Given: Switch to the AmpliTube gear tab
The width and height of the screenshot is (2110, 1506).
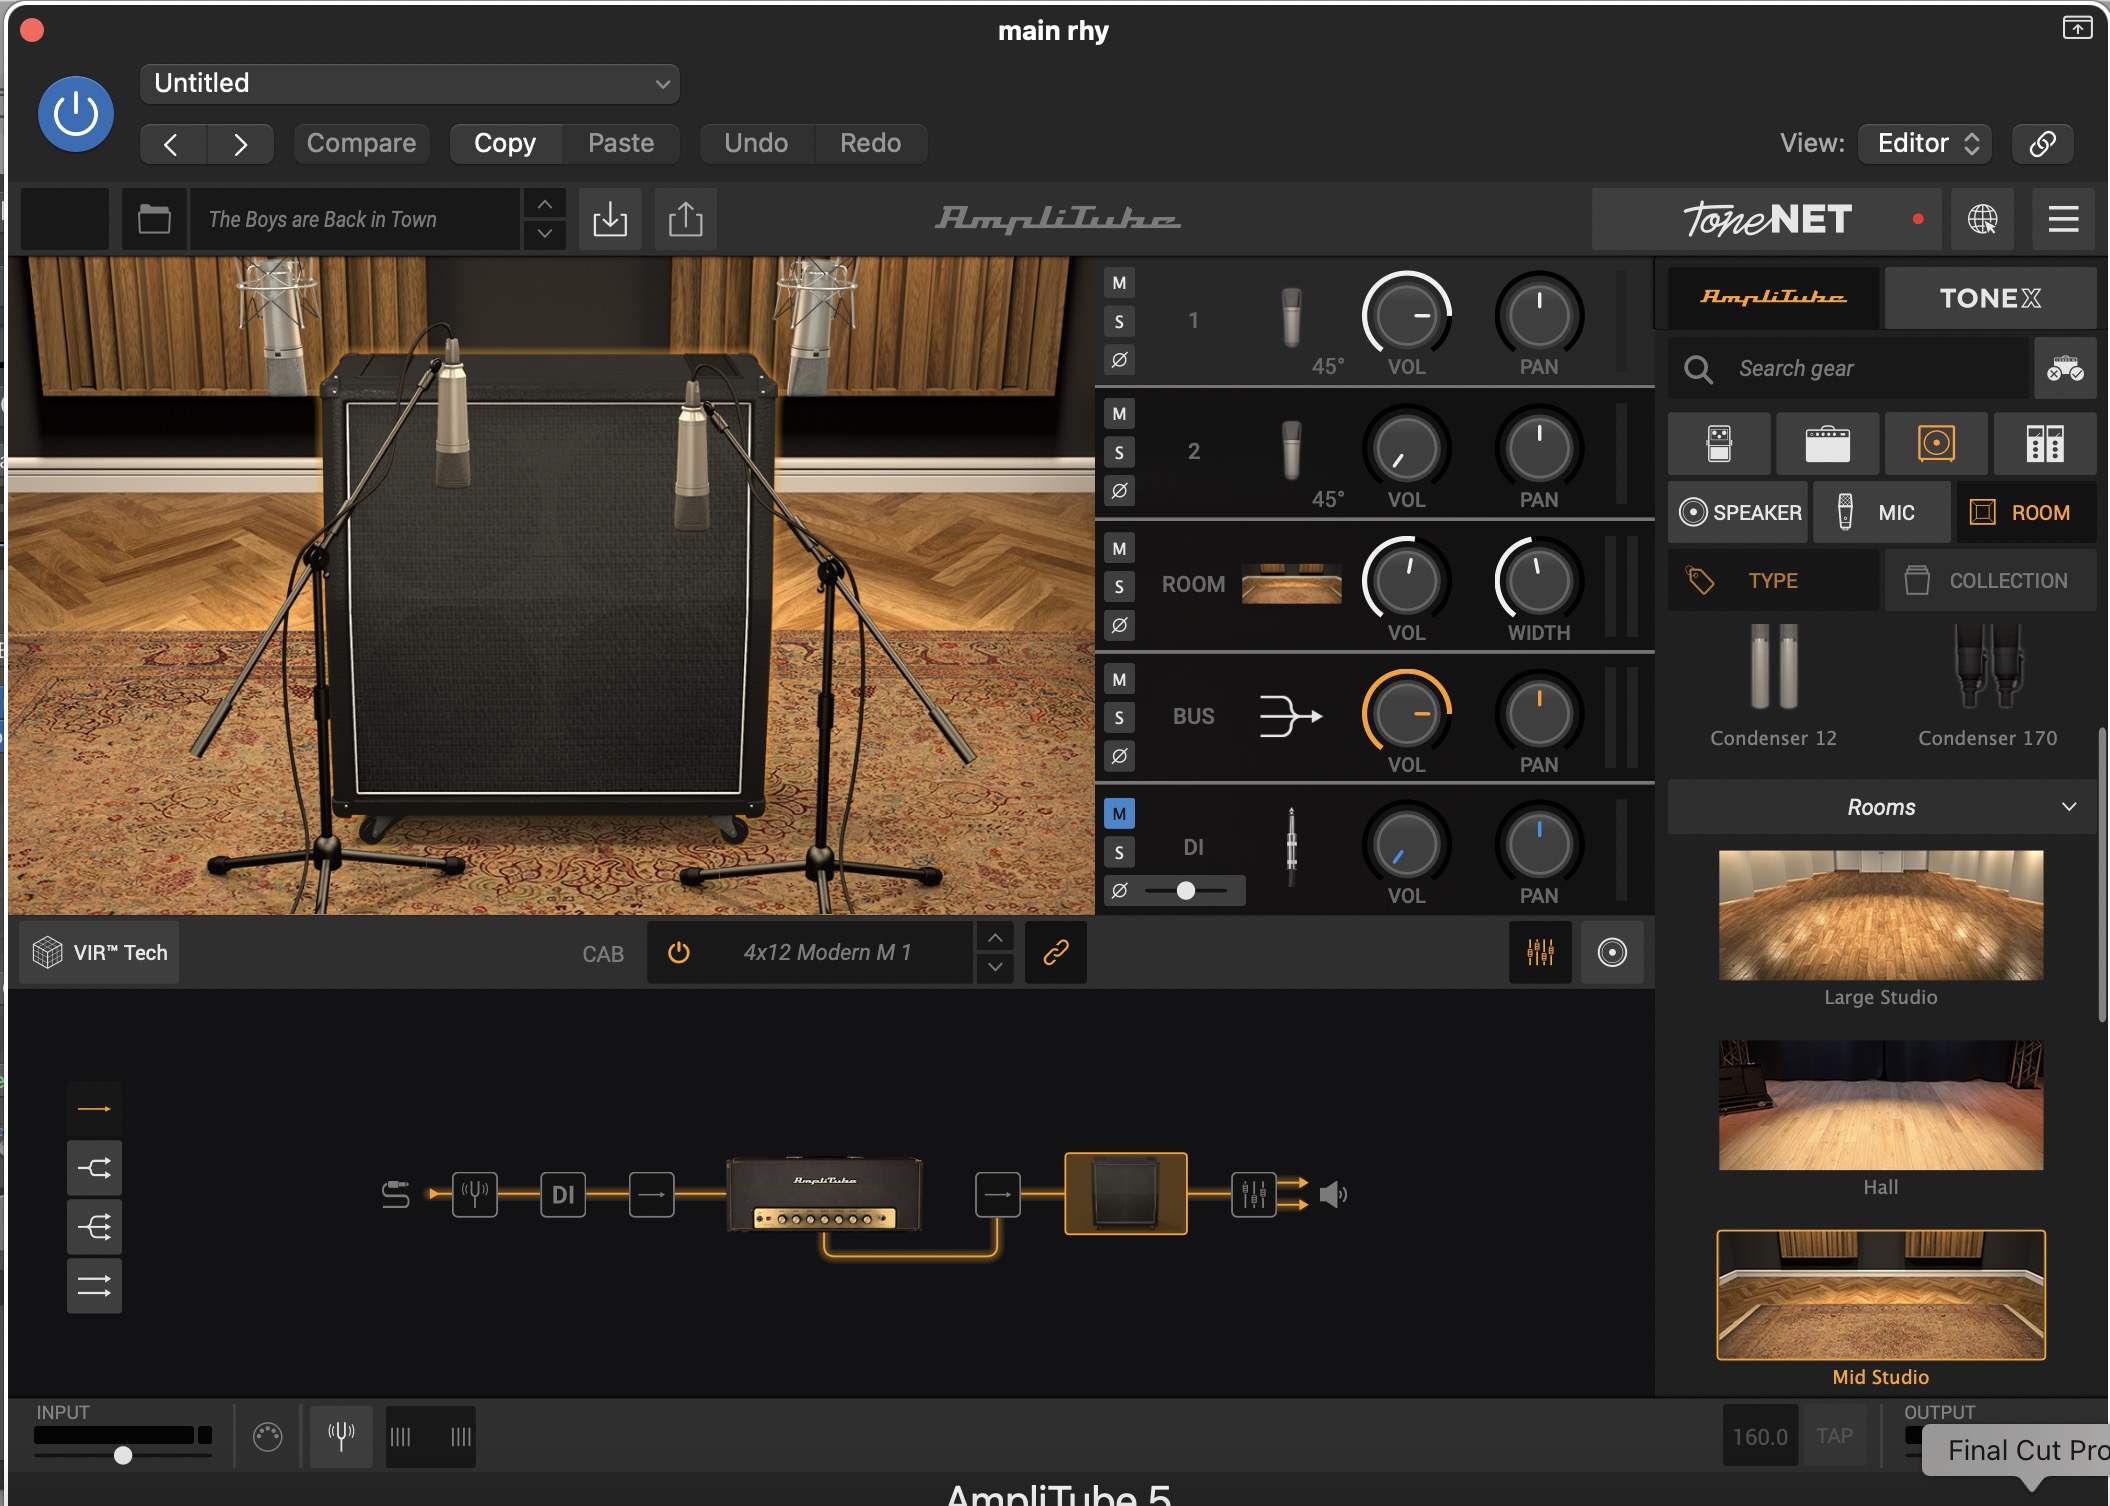Looking at the screenshot, I should [x=1774, y=298].
